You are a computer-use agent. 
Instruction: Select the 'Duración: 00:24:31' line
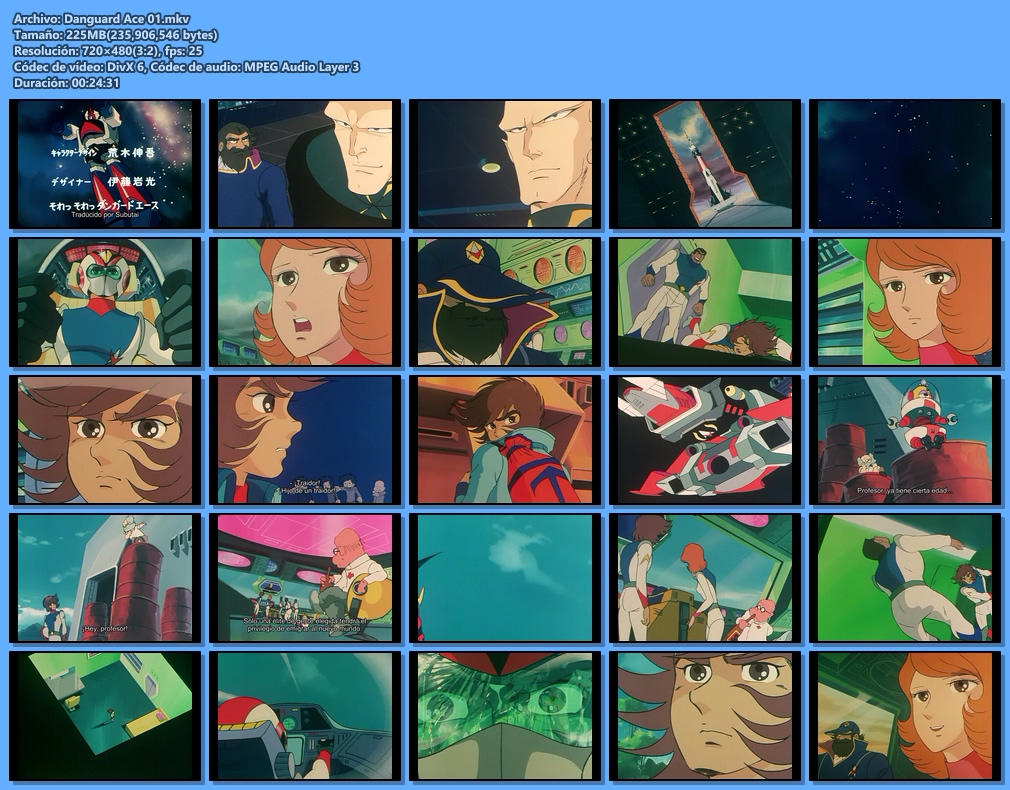pos(66,82)
